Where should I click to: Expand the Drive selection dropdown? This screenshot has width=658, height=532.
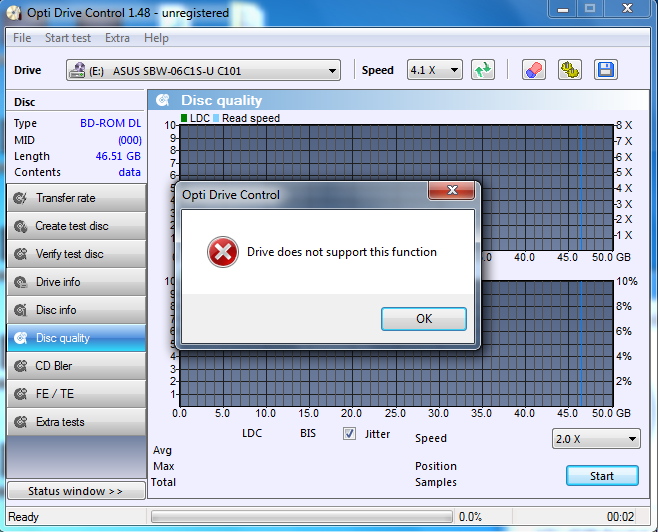(x=203, y=70)
